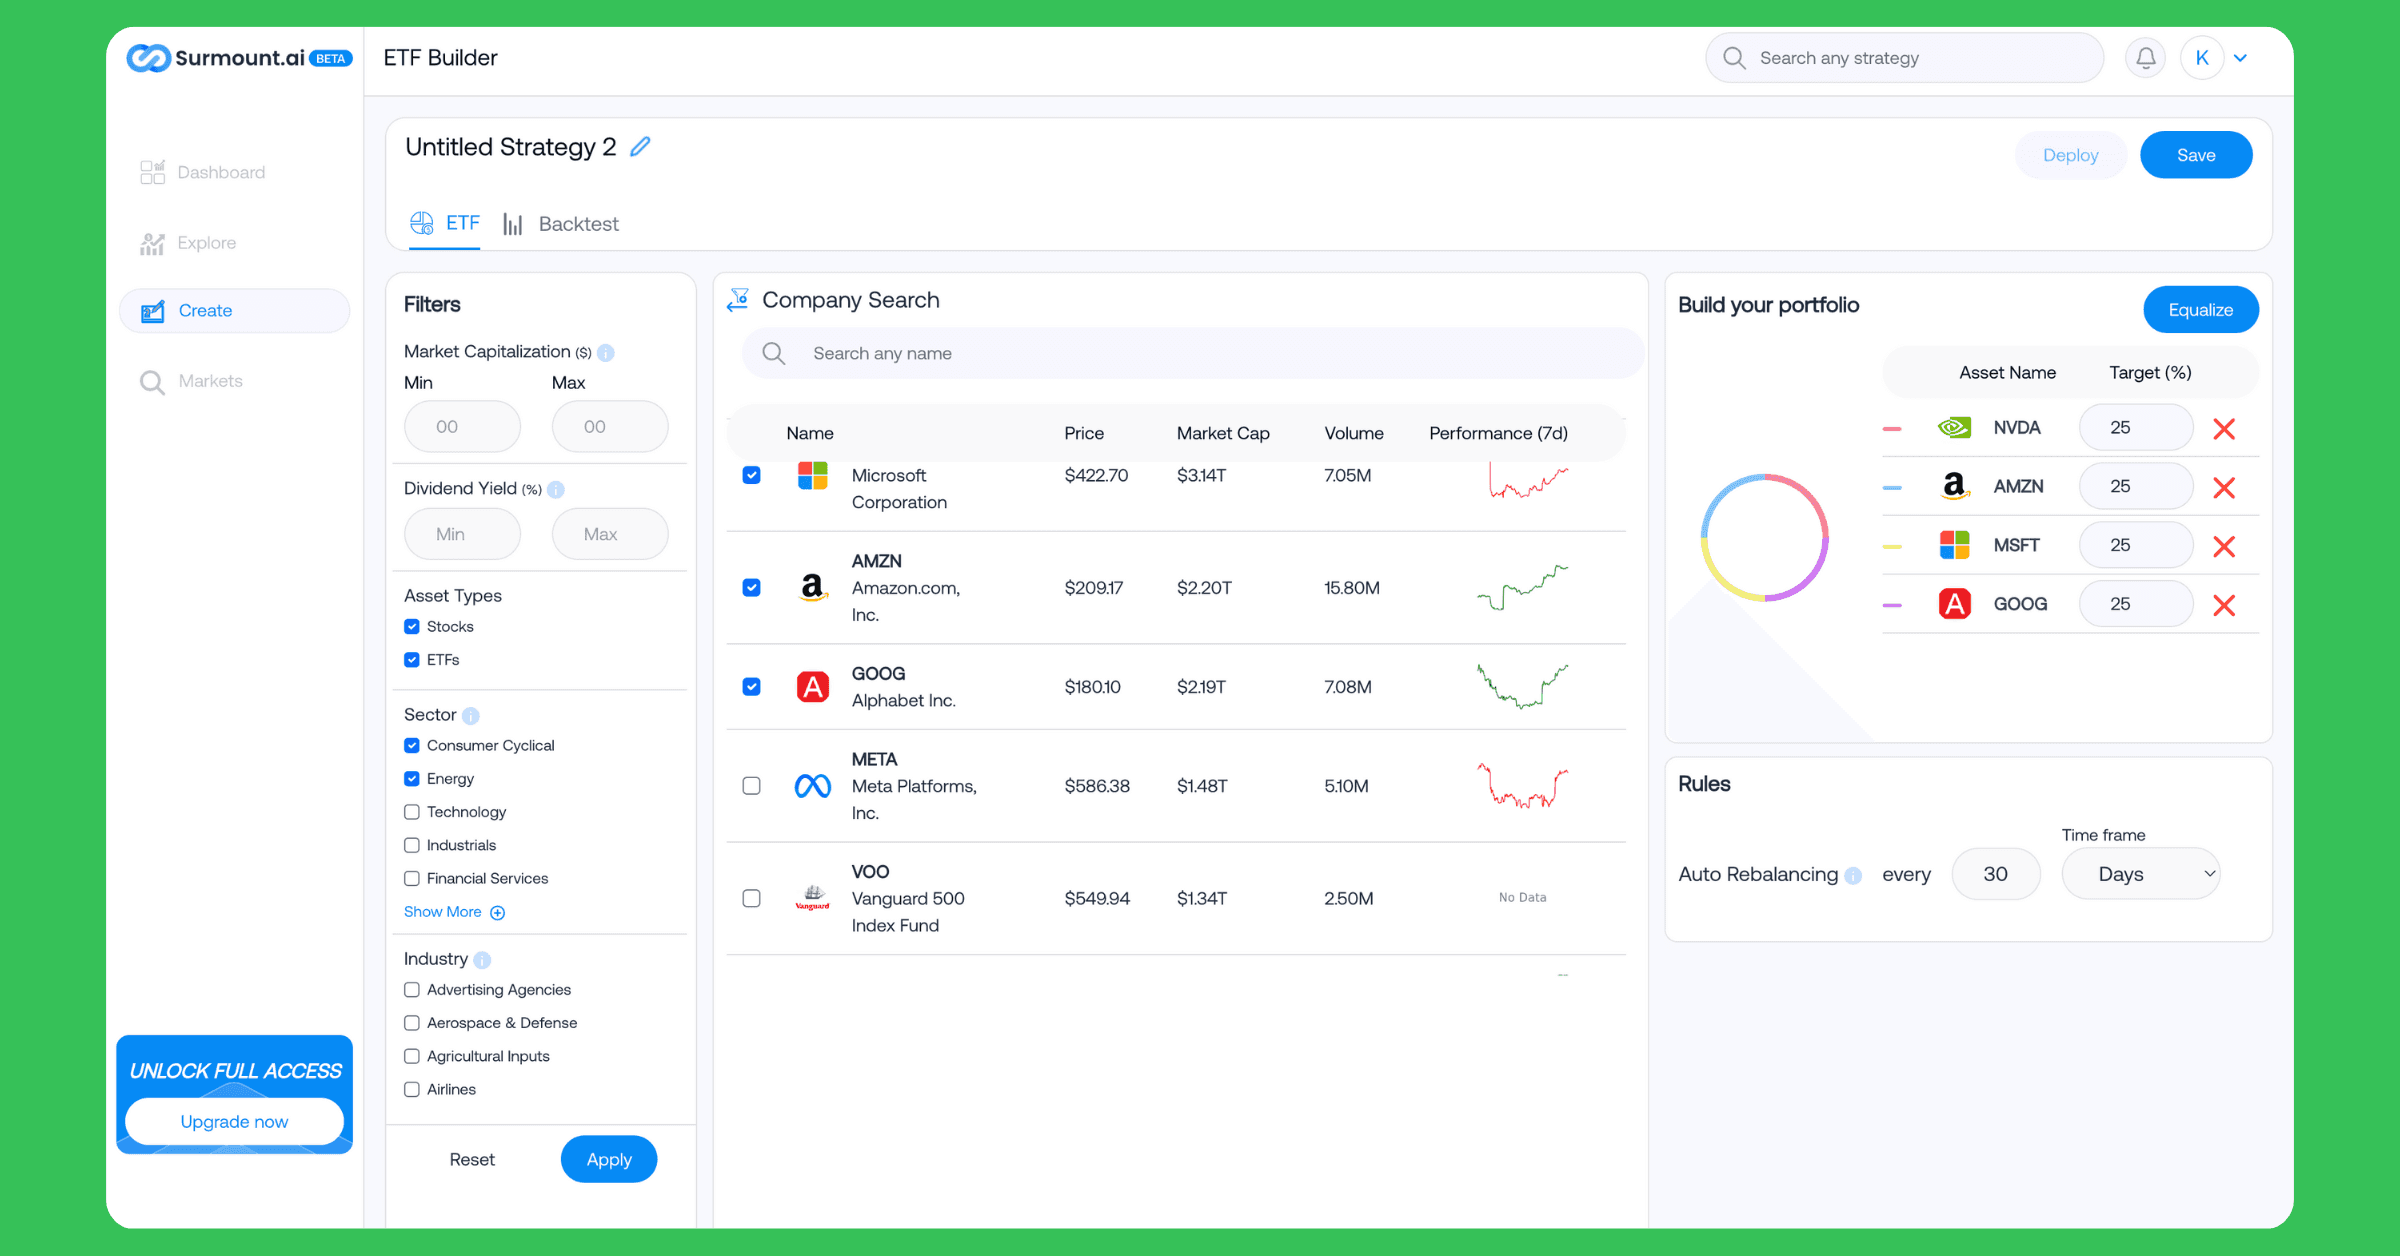Check the Technology sector
This screenshot has height=1256, width=2400.
point(412,812)
